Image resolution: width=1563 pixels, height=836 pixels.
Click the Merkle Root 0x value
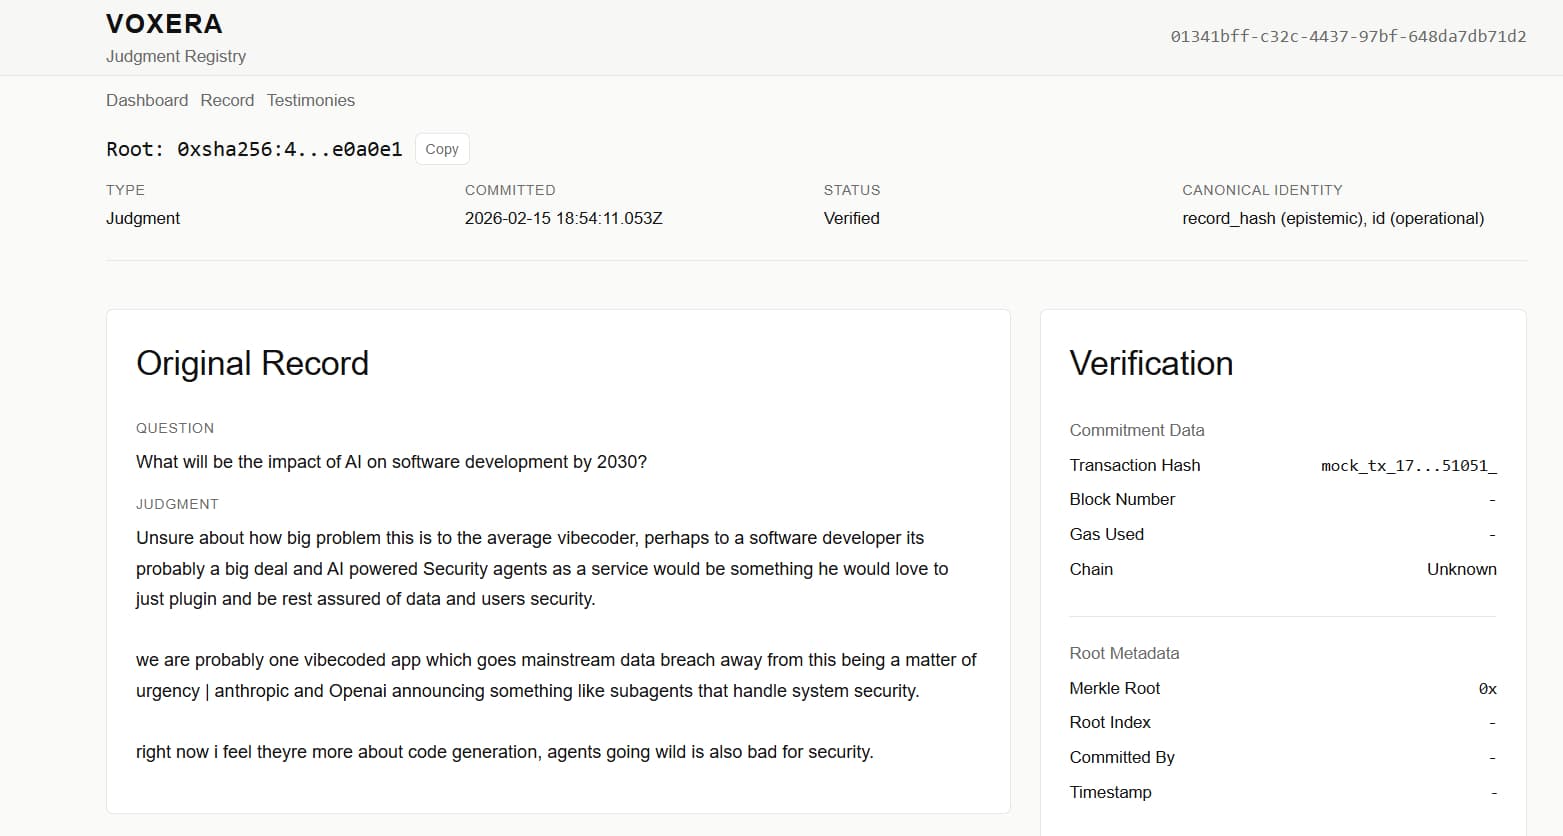point(1487,688)
